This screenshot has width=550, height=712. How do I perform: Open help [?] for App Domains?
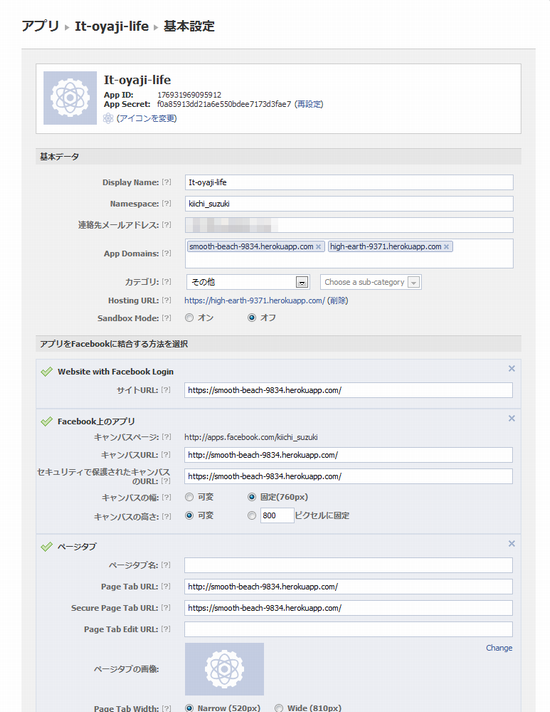click(x=167, y=253)
